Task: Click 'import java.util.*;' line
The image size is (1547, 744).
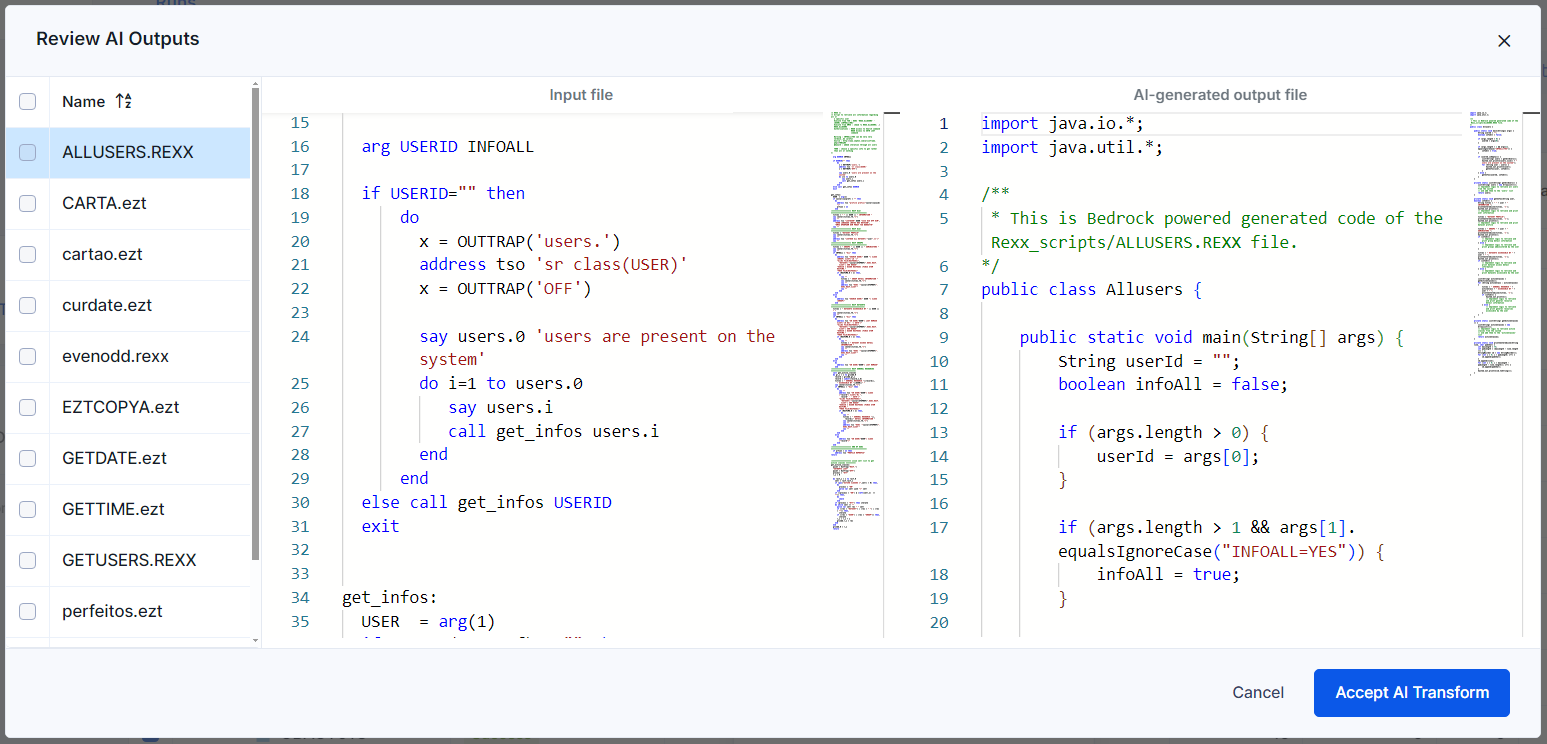Action: coord(1072,147)
